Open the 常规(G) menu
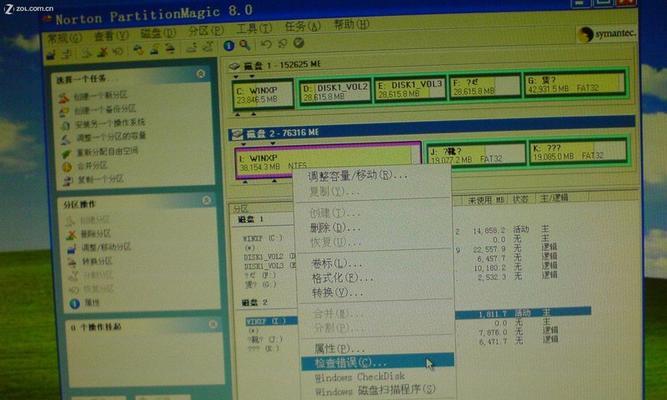 pyautogui.click(x=64, y=39)
